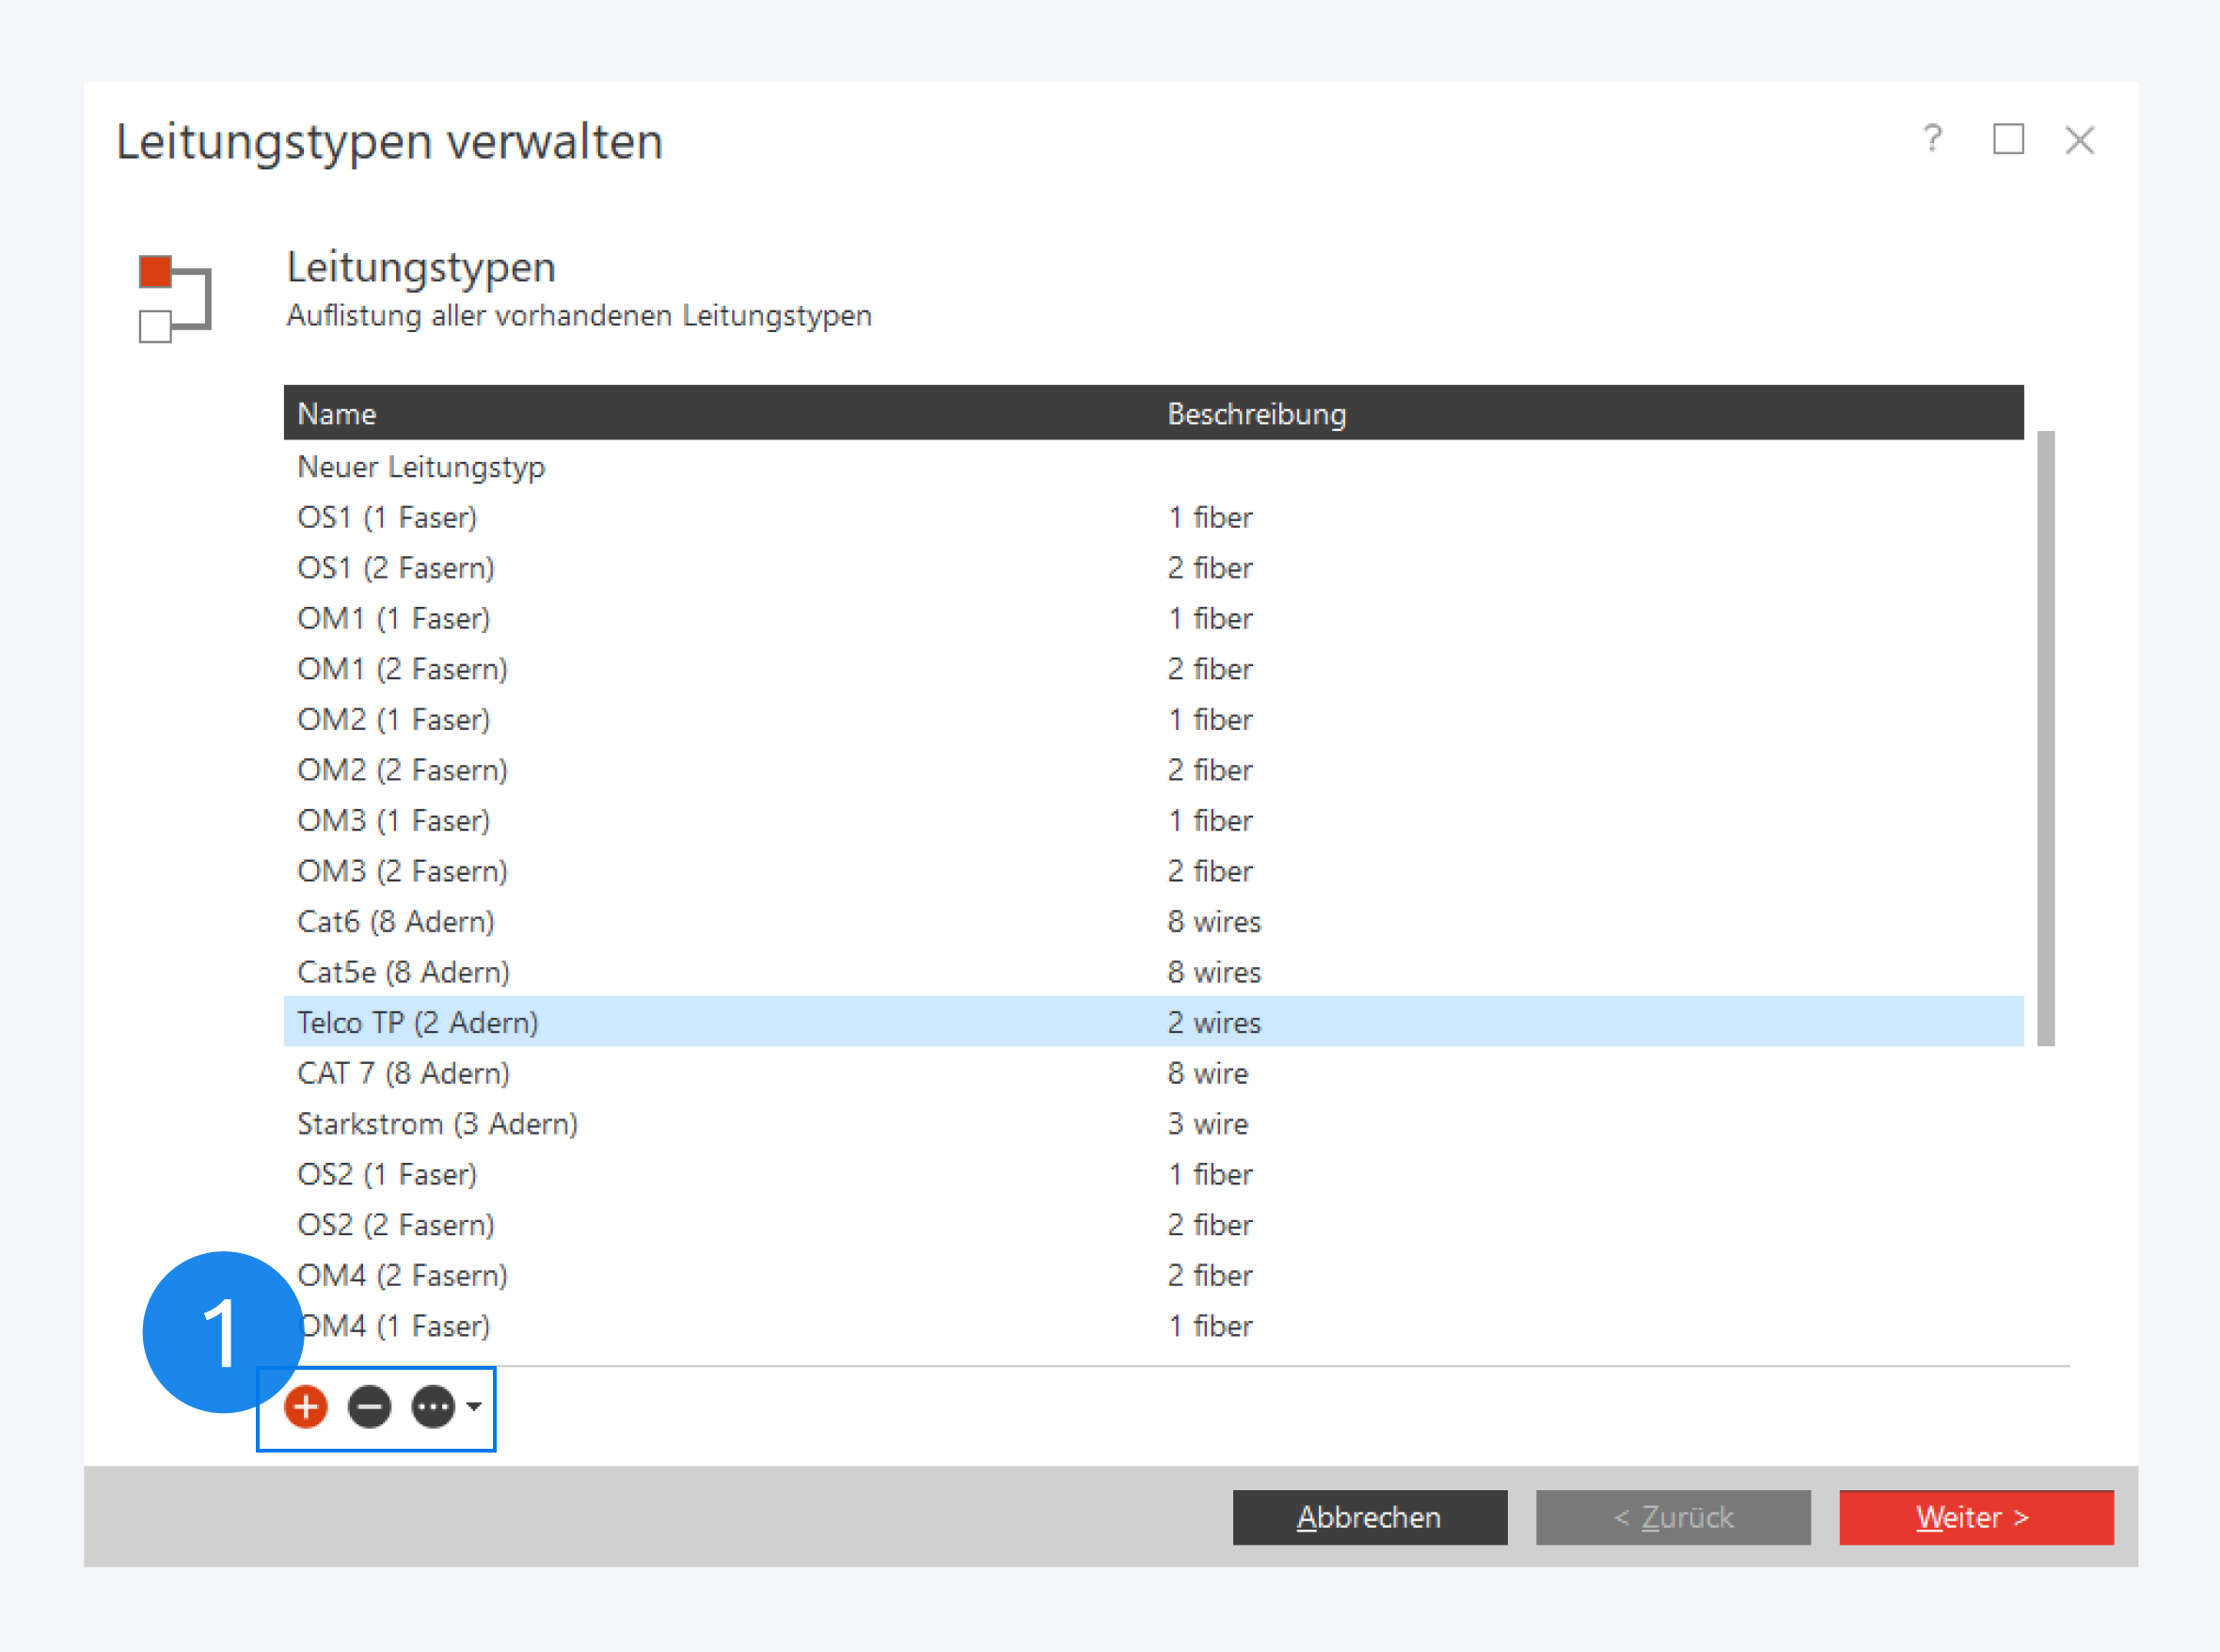This screenshot has width=2220, height=1652.
Task: Select the Neuer Leitungstyp row
Action: [x=421, y=467]
